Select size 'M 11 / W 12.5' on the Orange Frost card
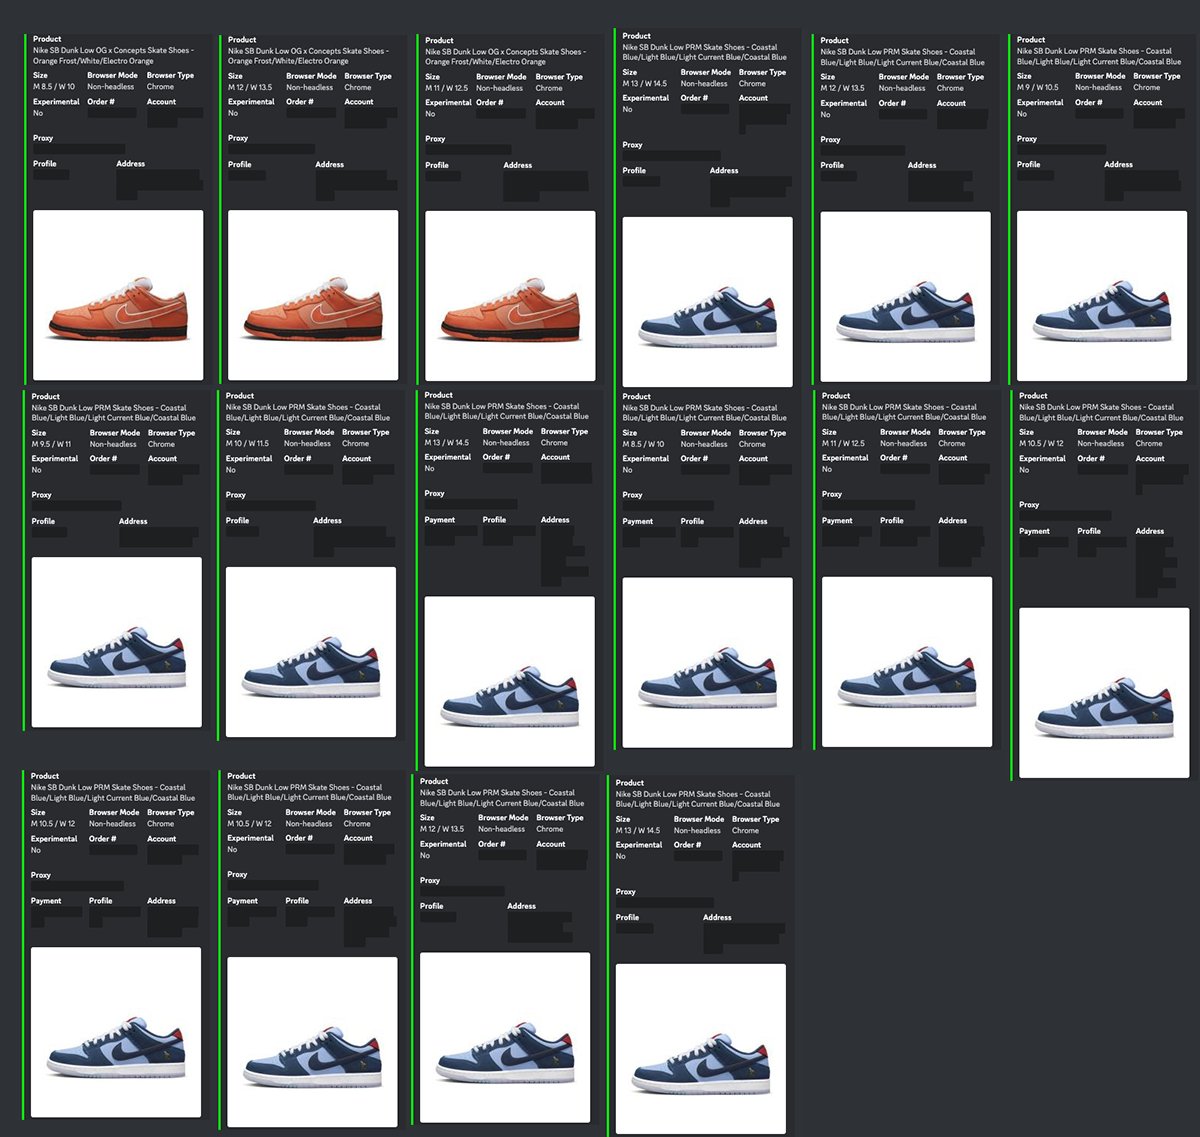Image resolution: width=1200 pixels, height=1137 pixels. (x=447, y=88)
